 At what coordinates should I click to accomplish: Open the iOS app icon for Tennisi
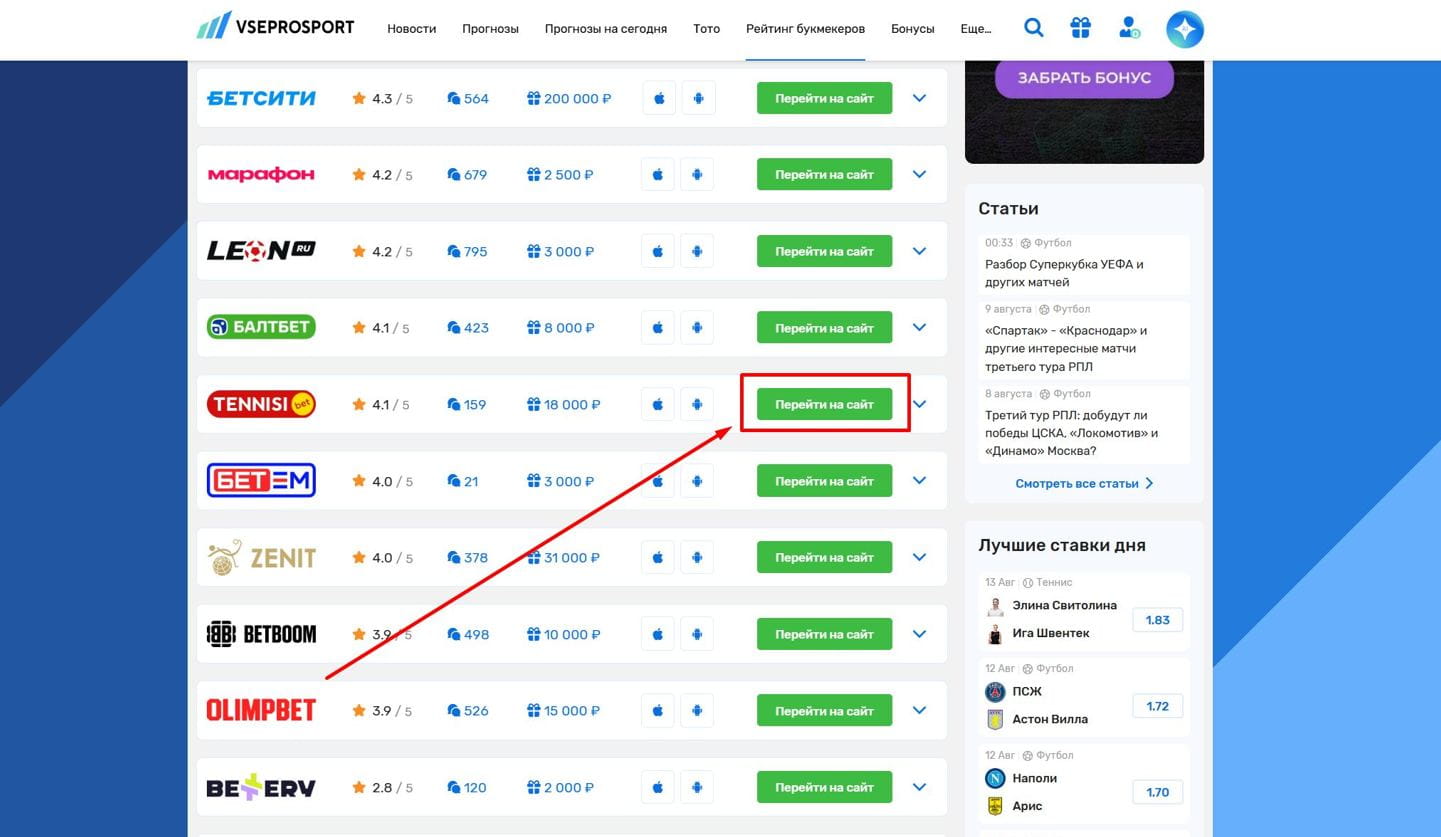659,405
